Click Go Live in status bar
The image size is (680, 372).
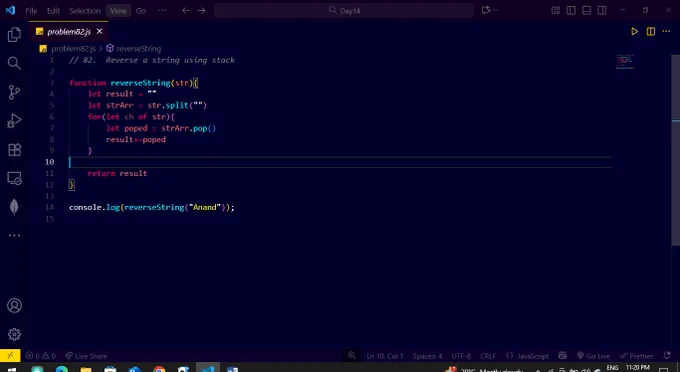pyautogui.click(x=593, y=356)
